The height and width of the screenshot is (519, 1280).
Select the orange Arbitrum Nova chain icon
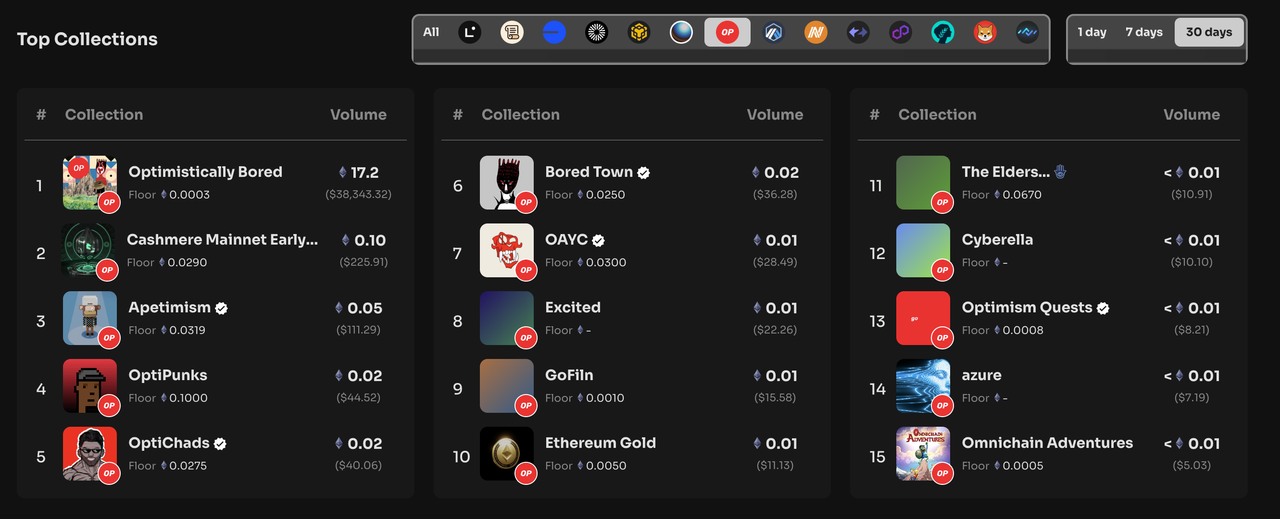816,33
